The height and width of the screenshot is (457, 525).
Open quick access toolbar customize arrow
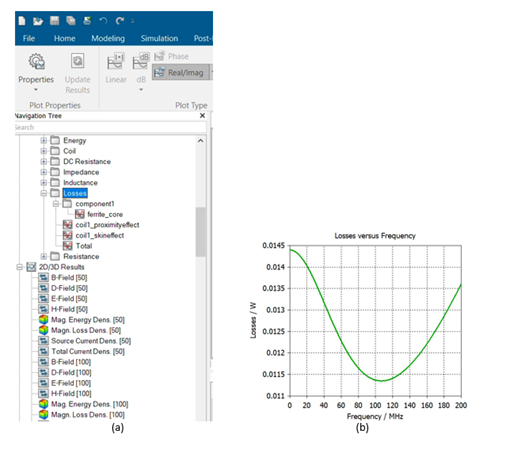(x=133, y=21)
